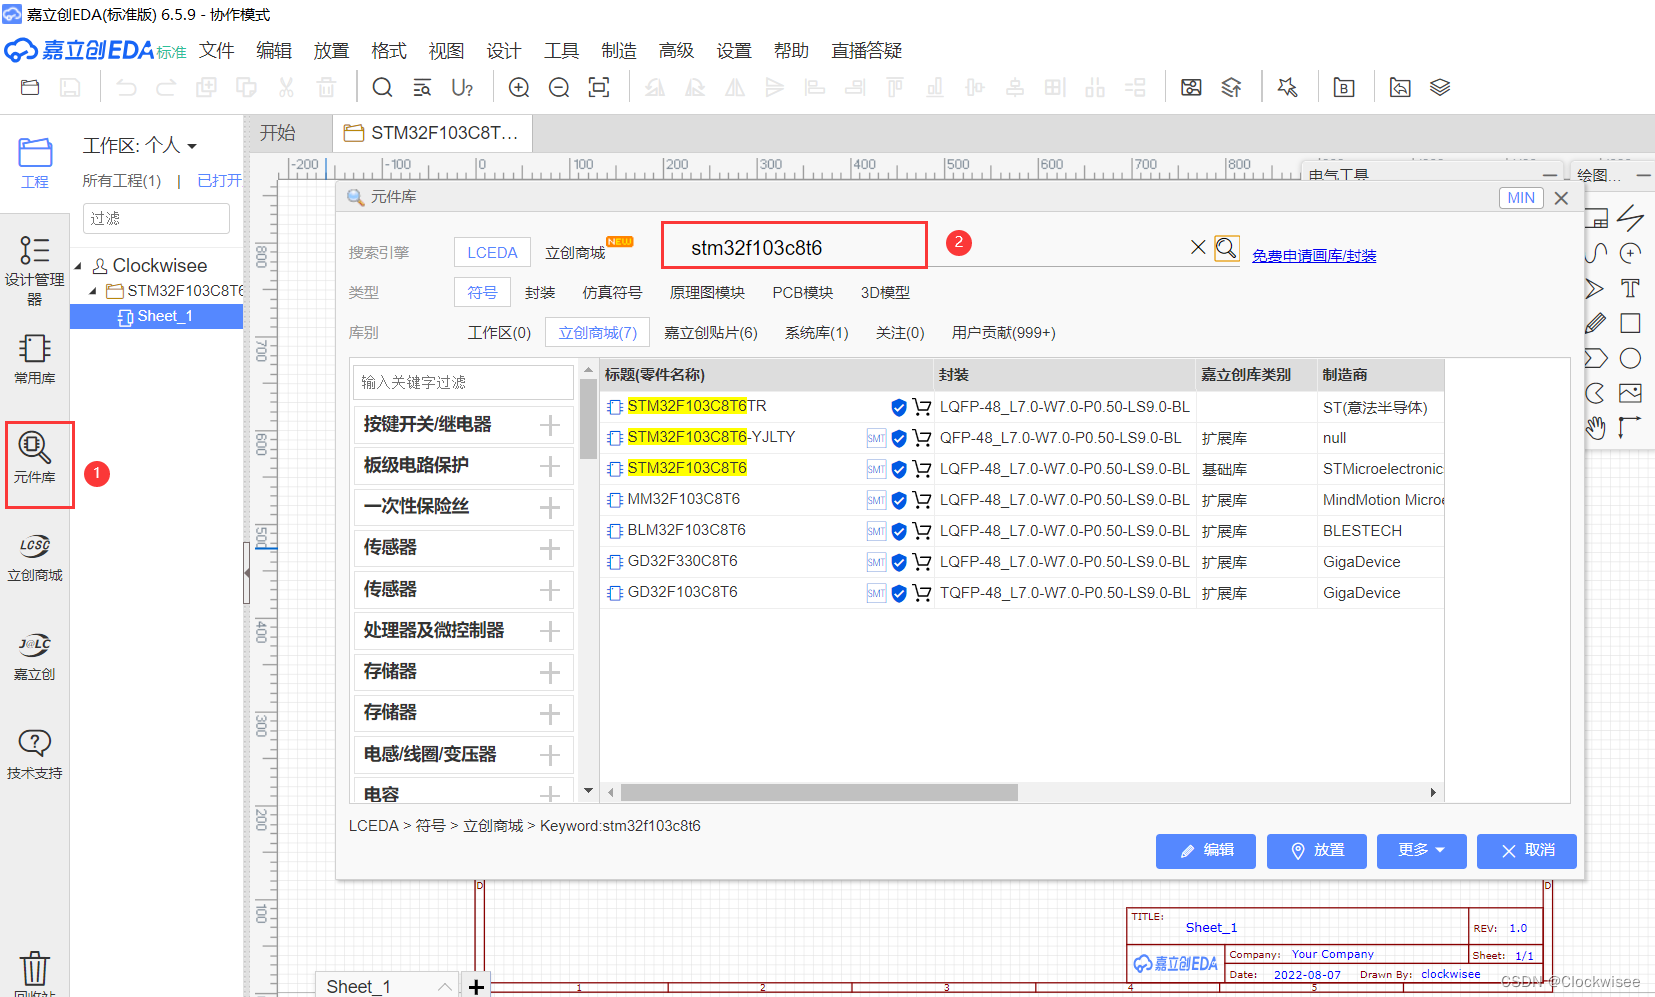Screen dimensions: 1655x997
Task: Click the search magnifier icon in 元件库
Action: [x=1227, y=248]
